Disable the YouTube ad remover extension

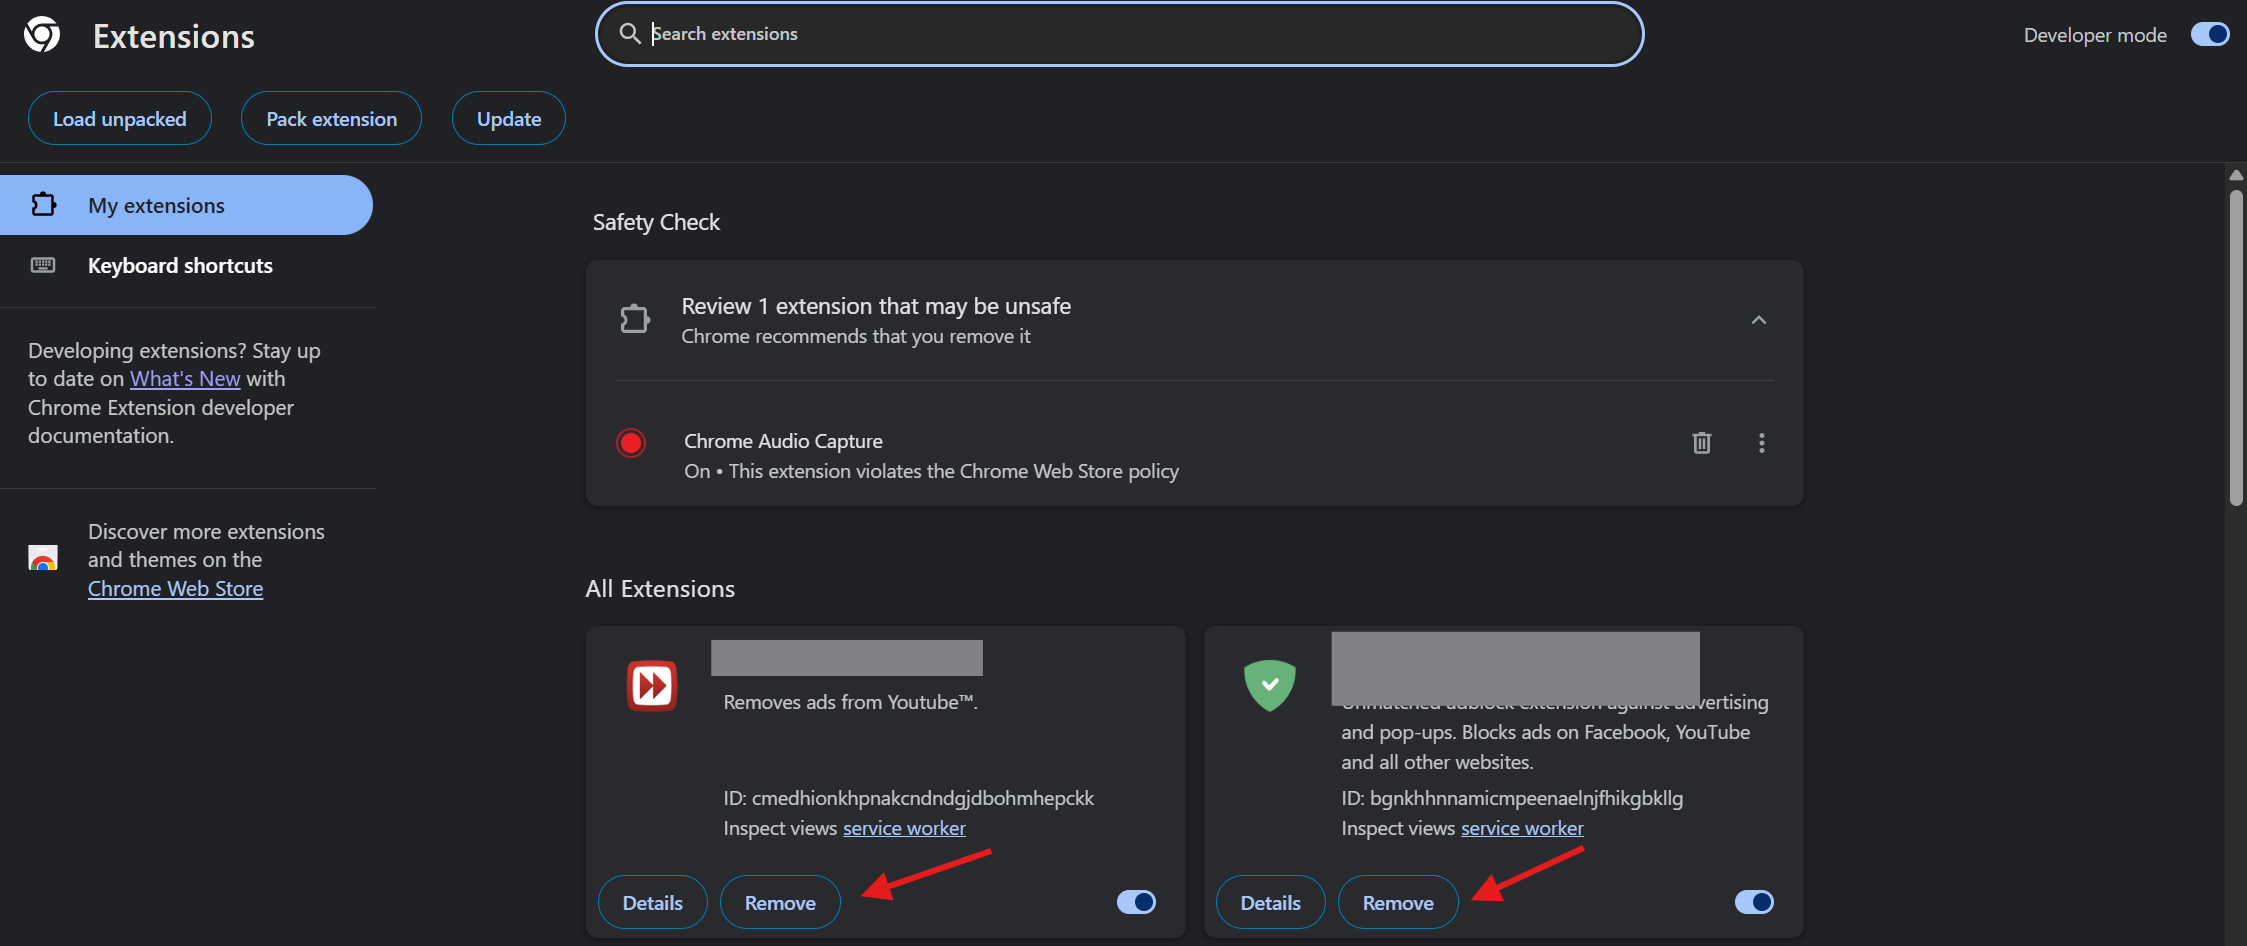tap(1136, 902)
